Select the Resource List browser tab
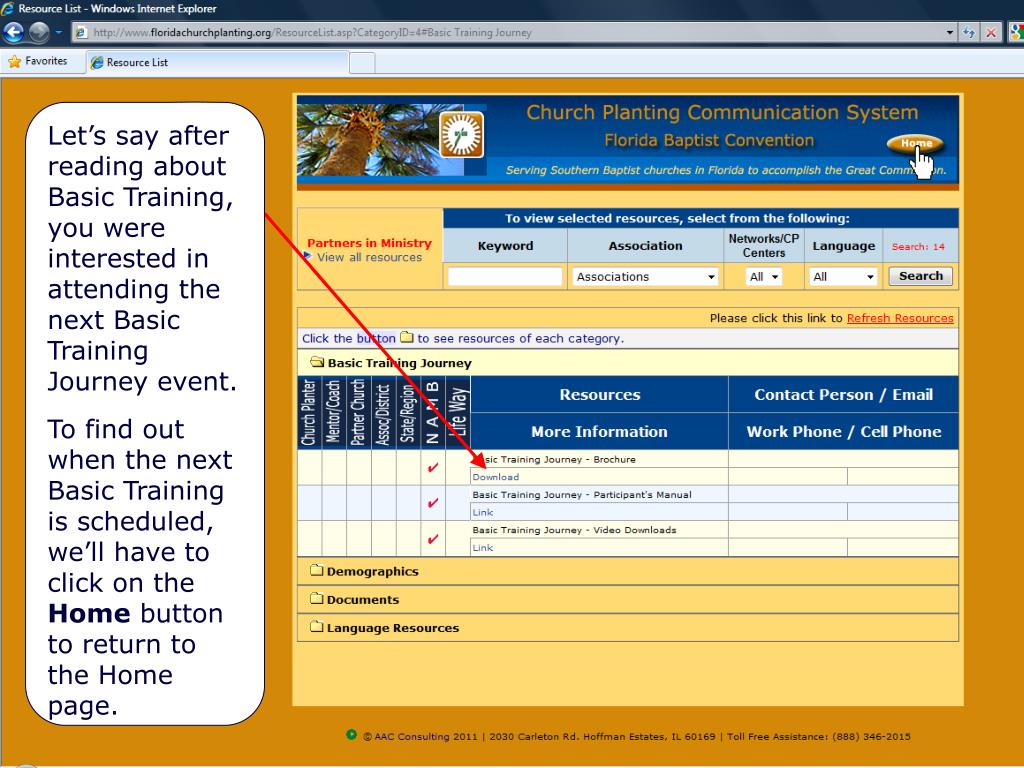The width and height of the screenshot is (1024, 768). (218, 62)
